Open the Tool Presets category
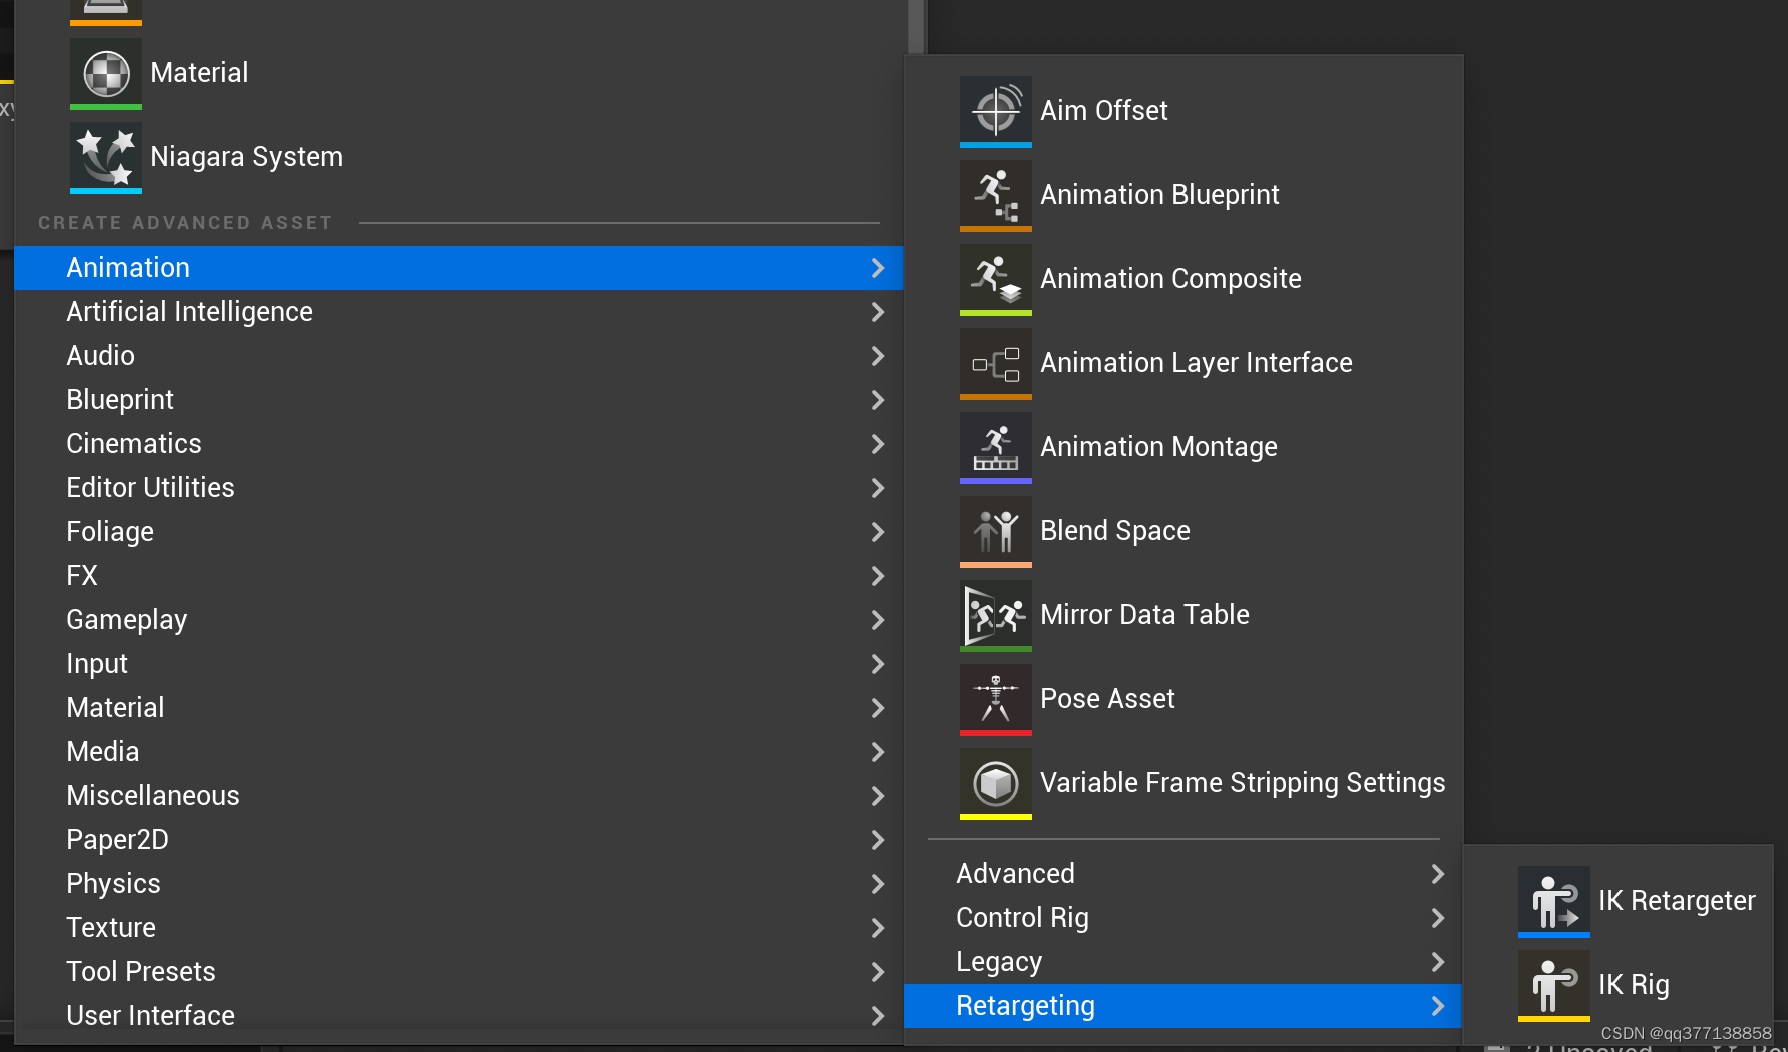This screenshot has width=1788, height=1052. pyautogui.click(x=460, y=972)
